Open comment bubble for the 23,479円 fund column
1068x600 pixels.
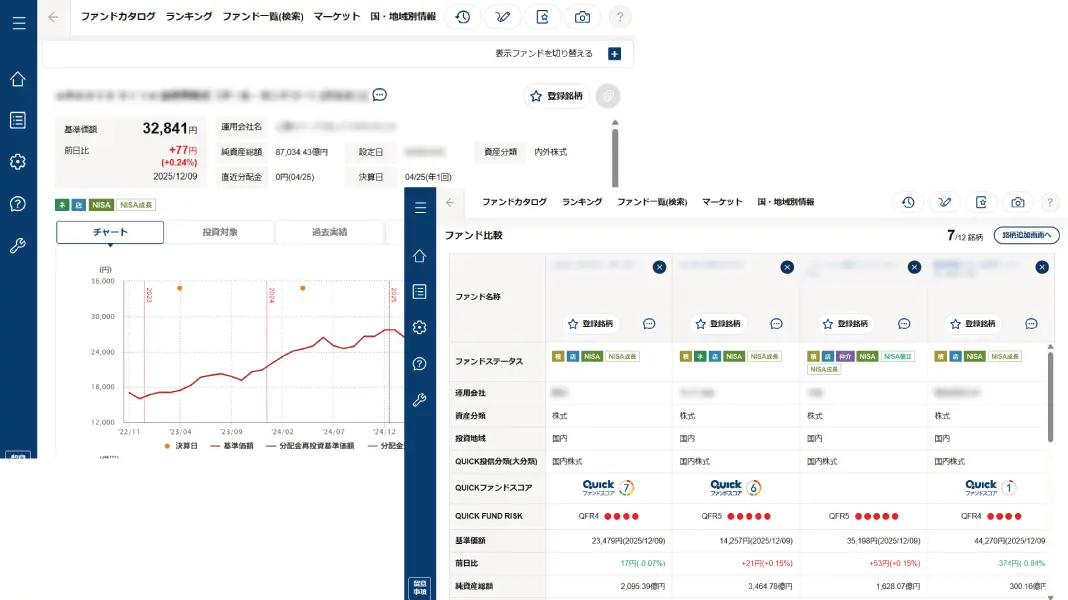coord(649,324)
